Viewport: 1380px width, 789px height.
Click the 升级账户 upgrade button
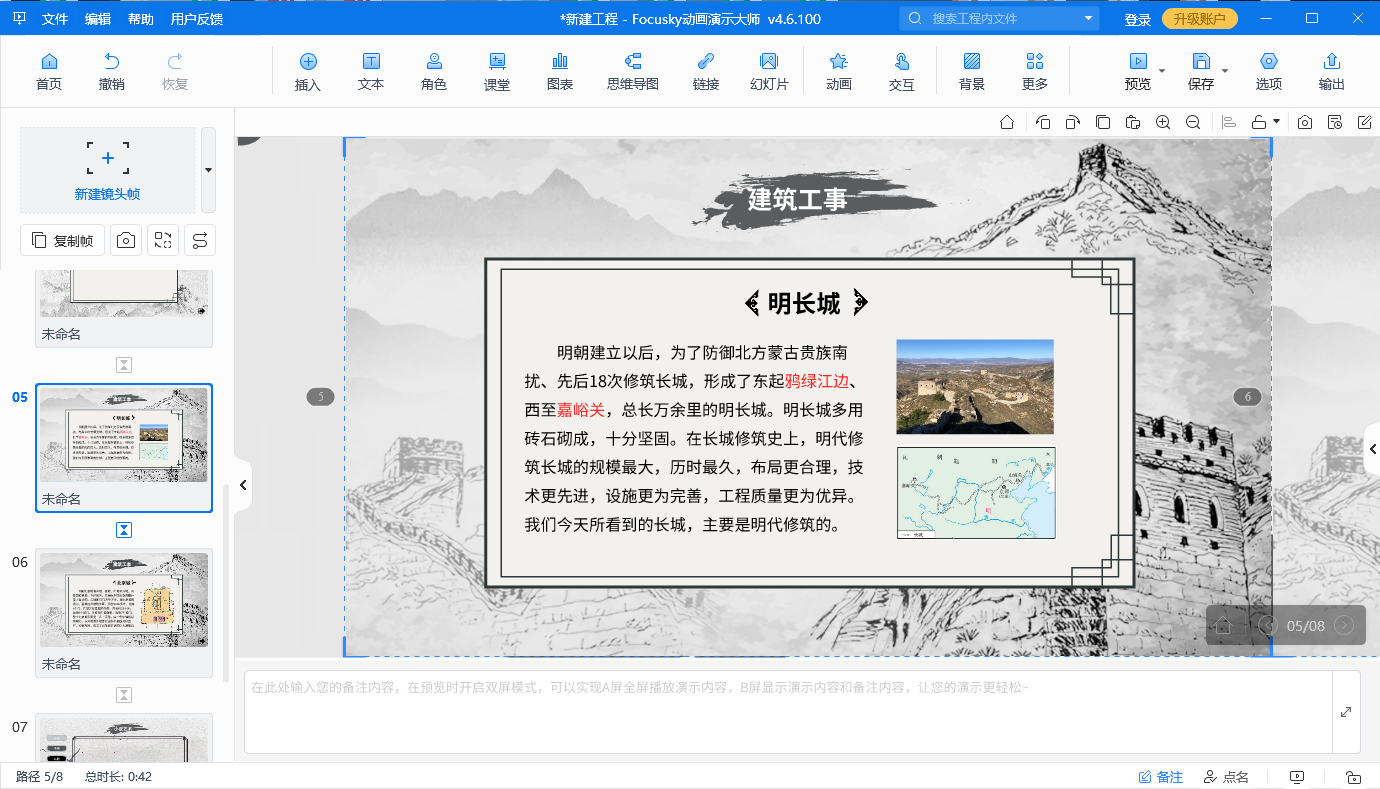[1200, 19]
